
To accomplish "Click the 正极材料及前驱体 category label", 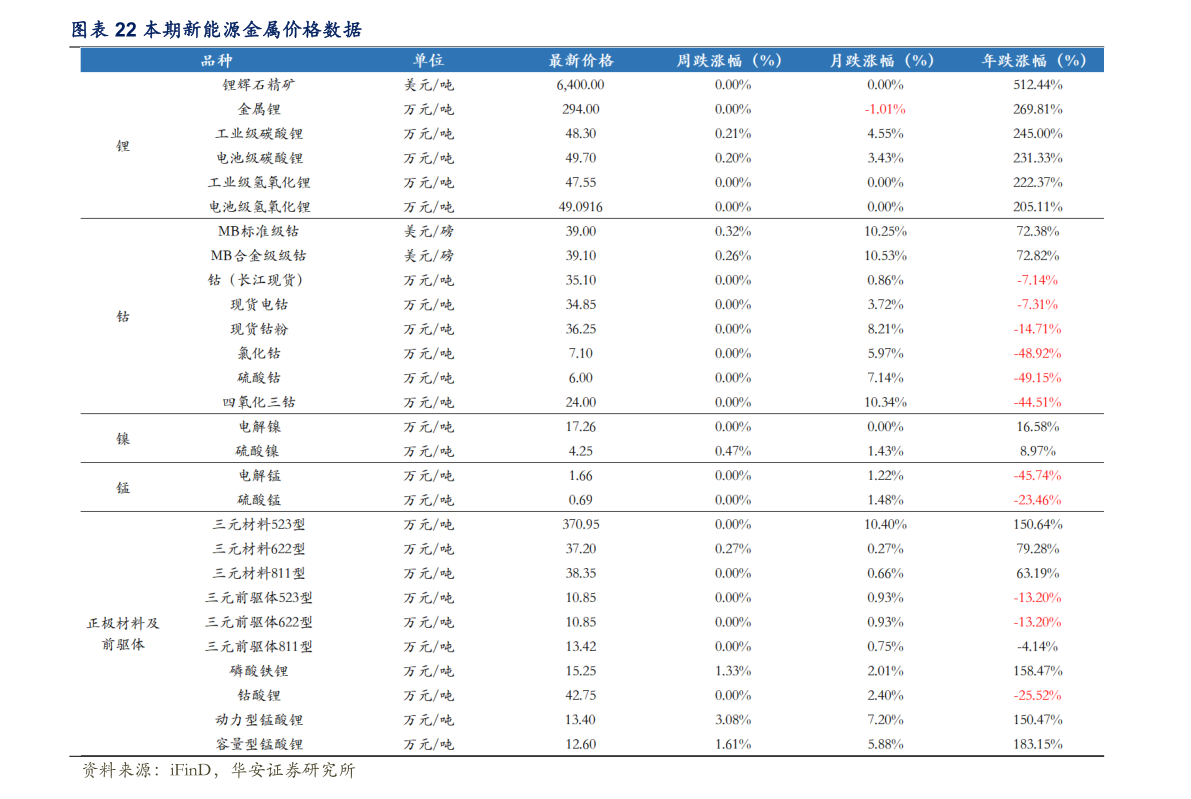I will 123,634.
